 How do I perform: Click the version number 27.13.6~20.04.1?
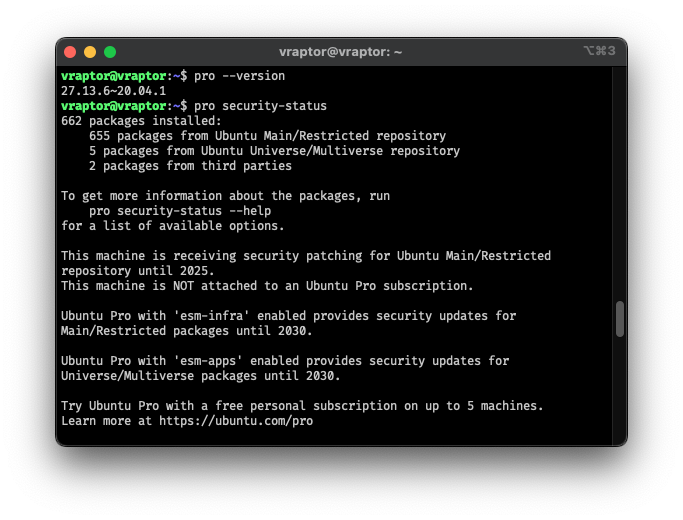point(113,91)
